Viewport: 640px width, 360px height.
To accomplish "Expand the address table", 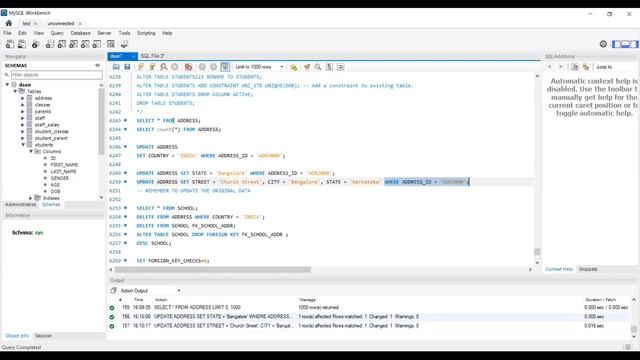I will (23, 98).
